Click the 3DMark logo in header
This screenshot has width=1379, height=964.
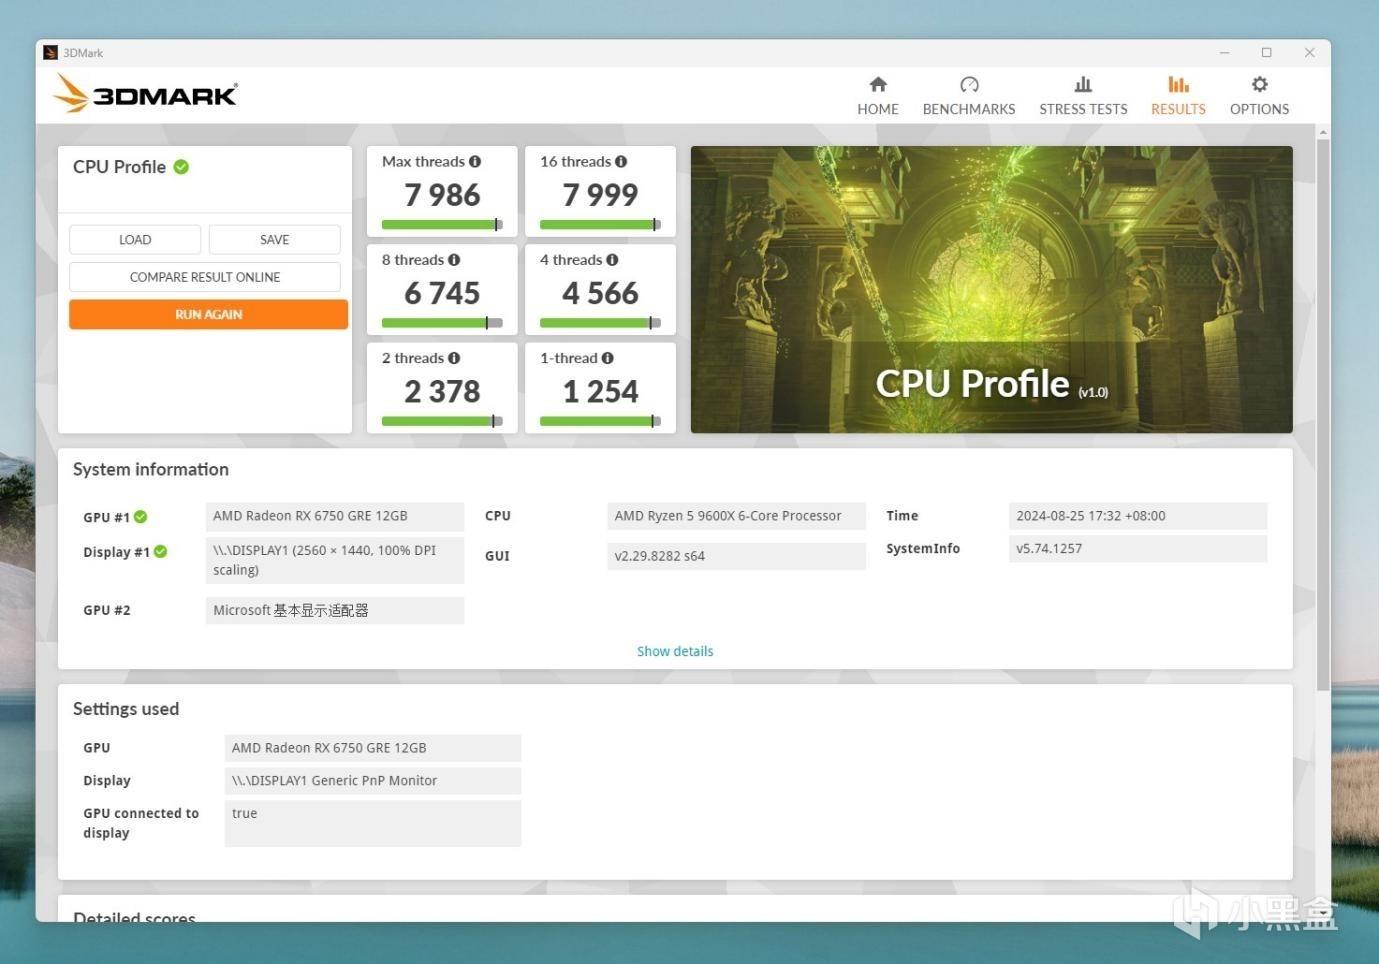coord(146,94)
